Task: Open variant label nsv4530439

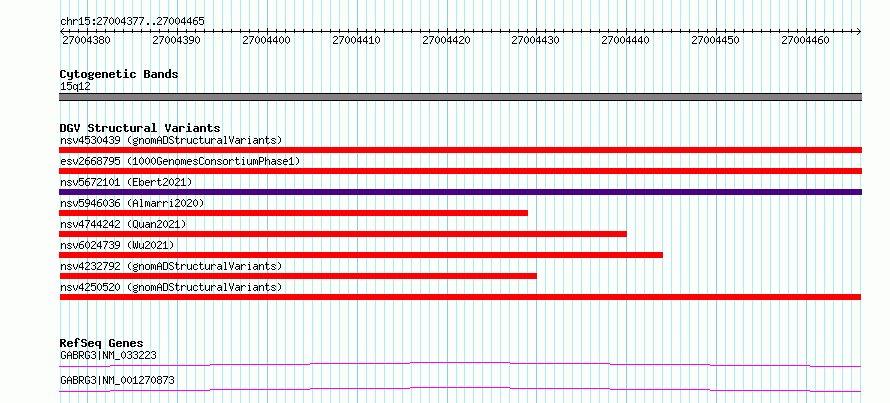Action: pyautogui.click(x=171, y=140)
